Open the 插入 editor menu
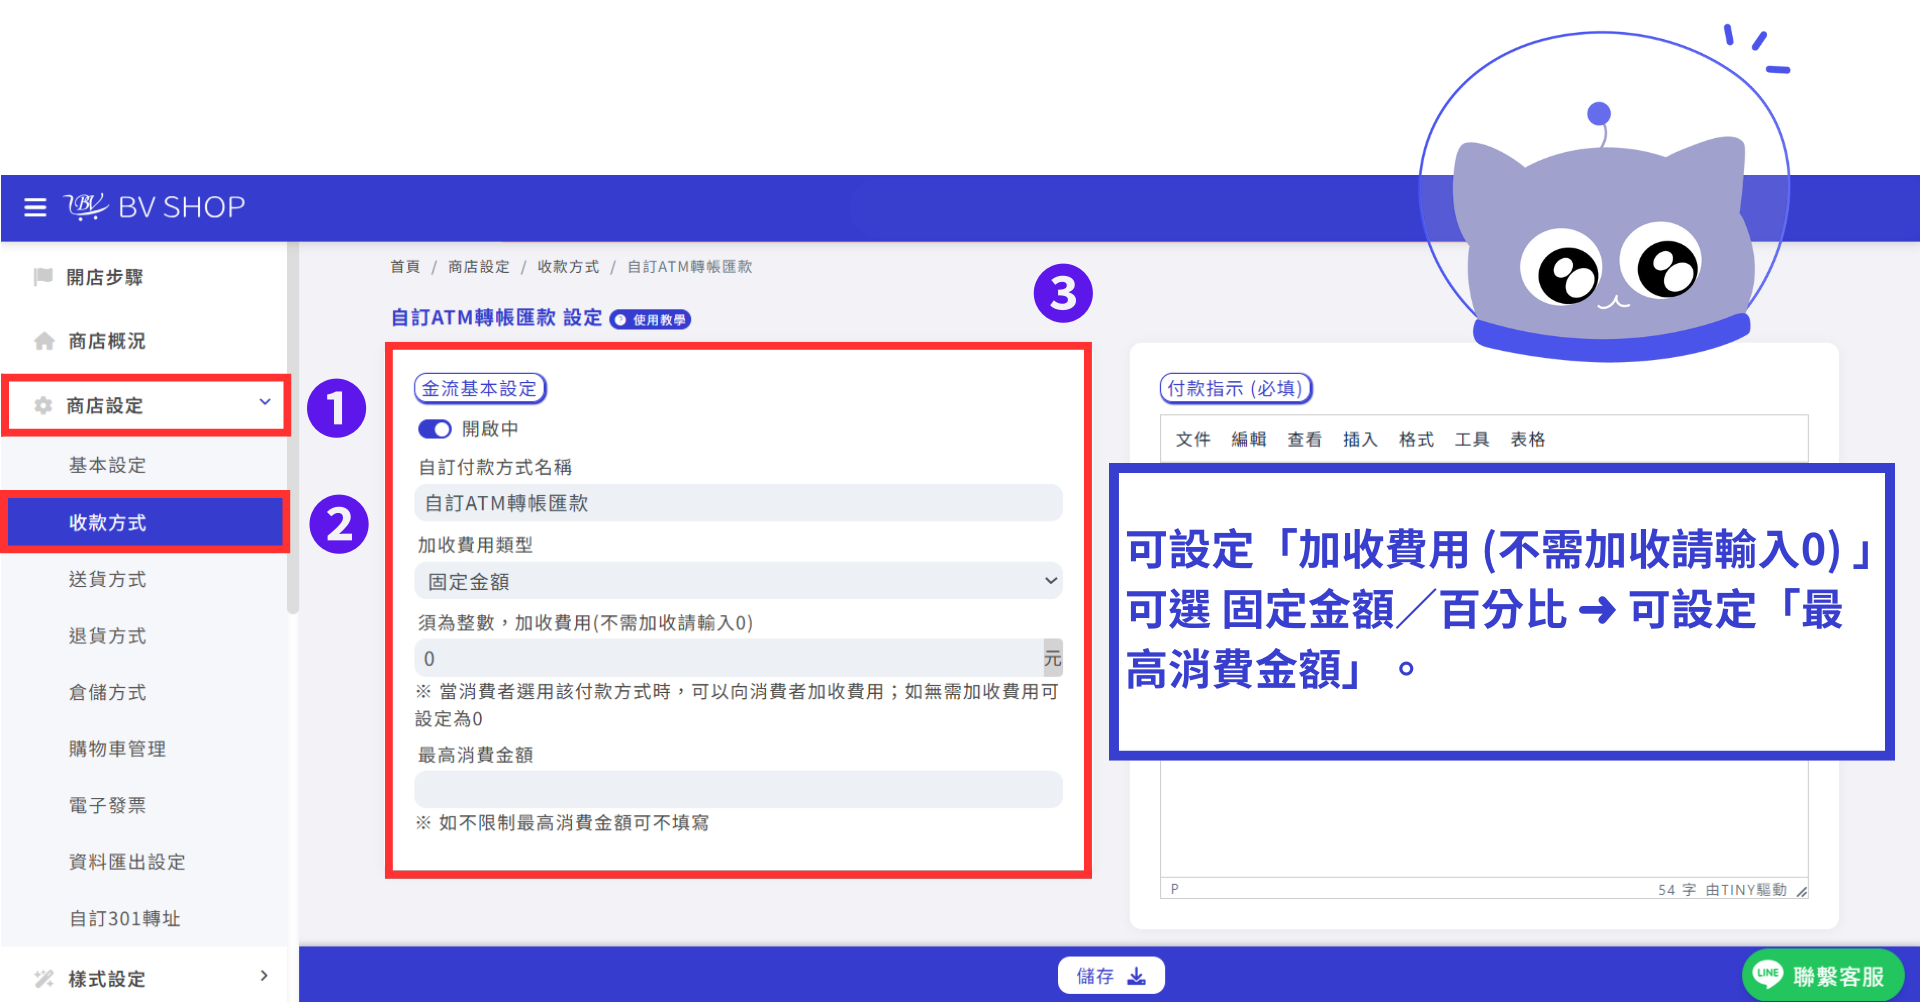This screenshot has width=1920, height=1002. point(1360,439)
